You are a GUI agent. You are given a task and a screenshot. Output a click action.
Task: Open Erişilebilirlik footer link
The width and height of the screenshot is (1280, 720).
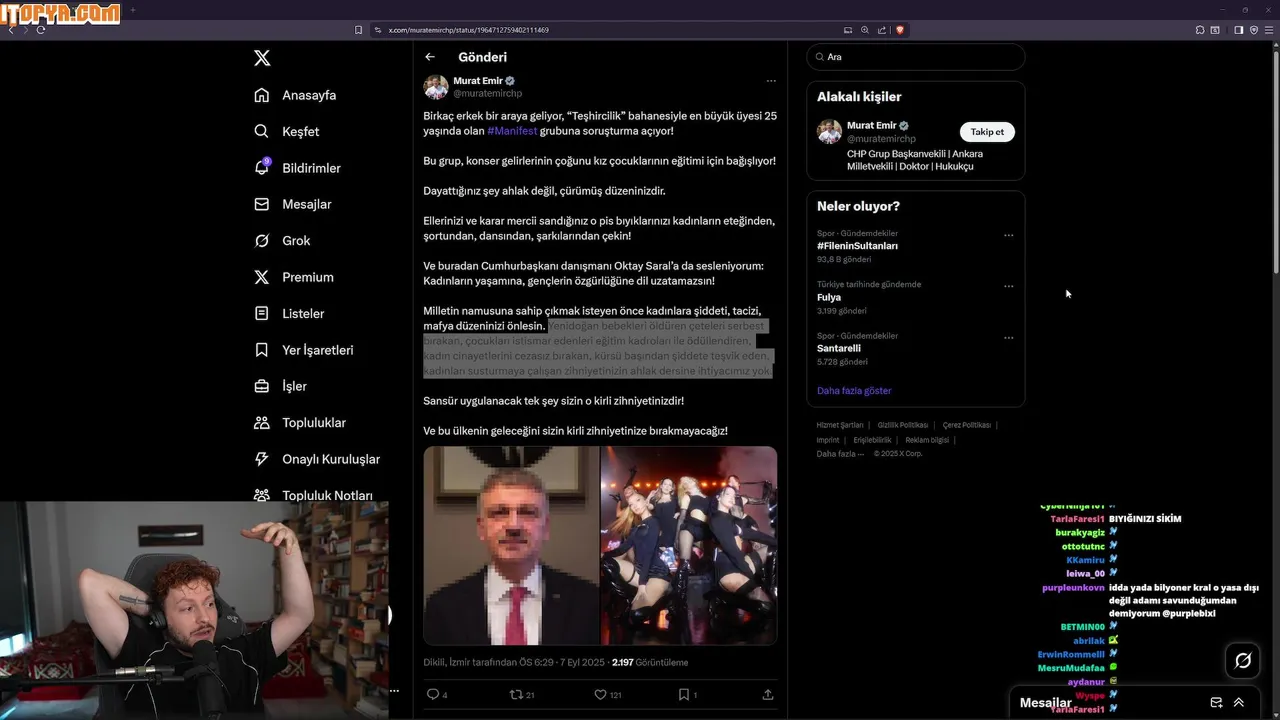pyautogui.click(x=872, y=440)
